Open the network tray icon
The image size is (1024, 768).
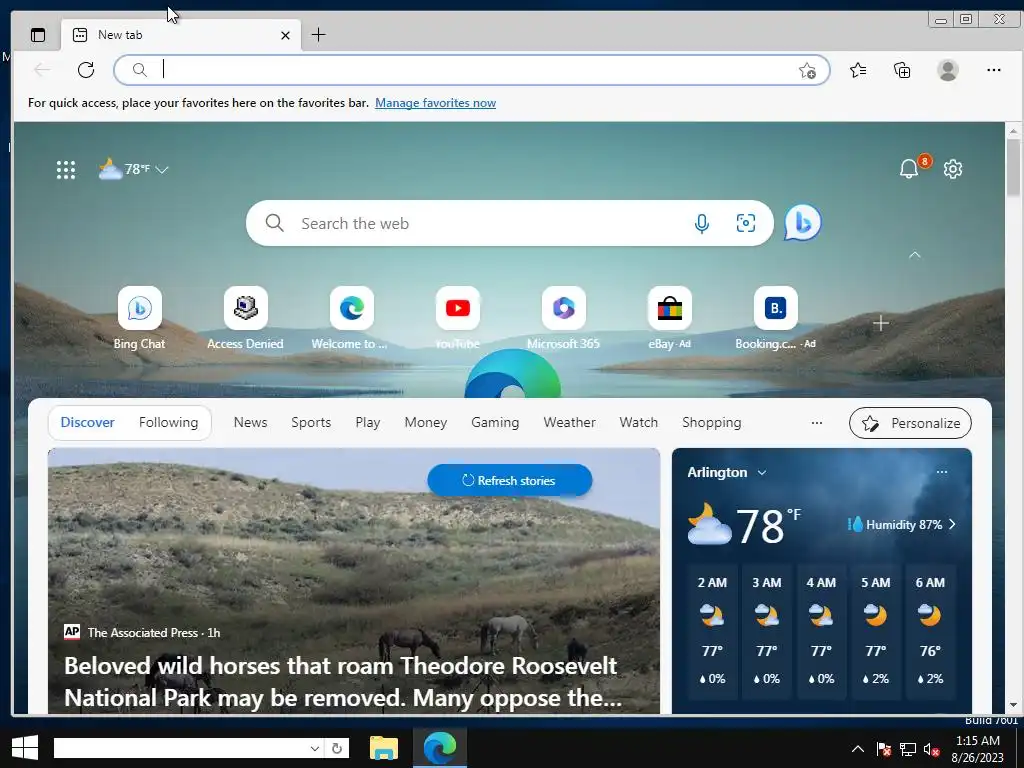click(908, 750)
